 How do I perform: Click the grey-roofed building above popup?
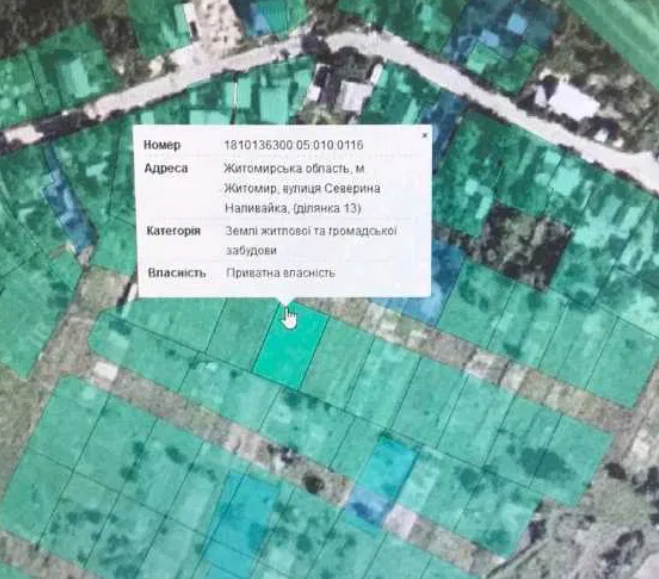tap(353, 97)
